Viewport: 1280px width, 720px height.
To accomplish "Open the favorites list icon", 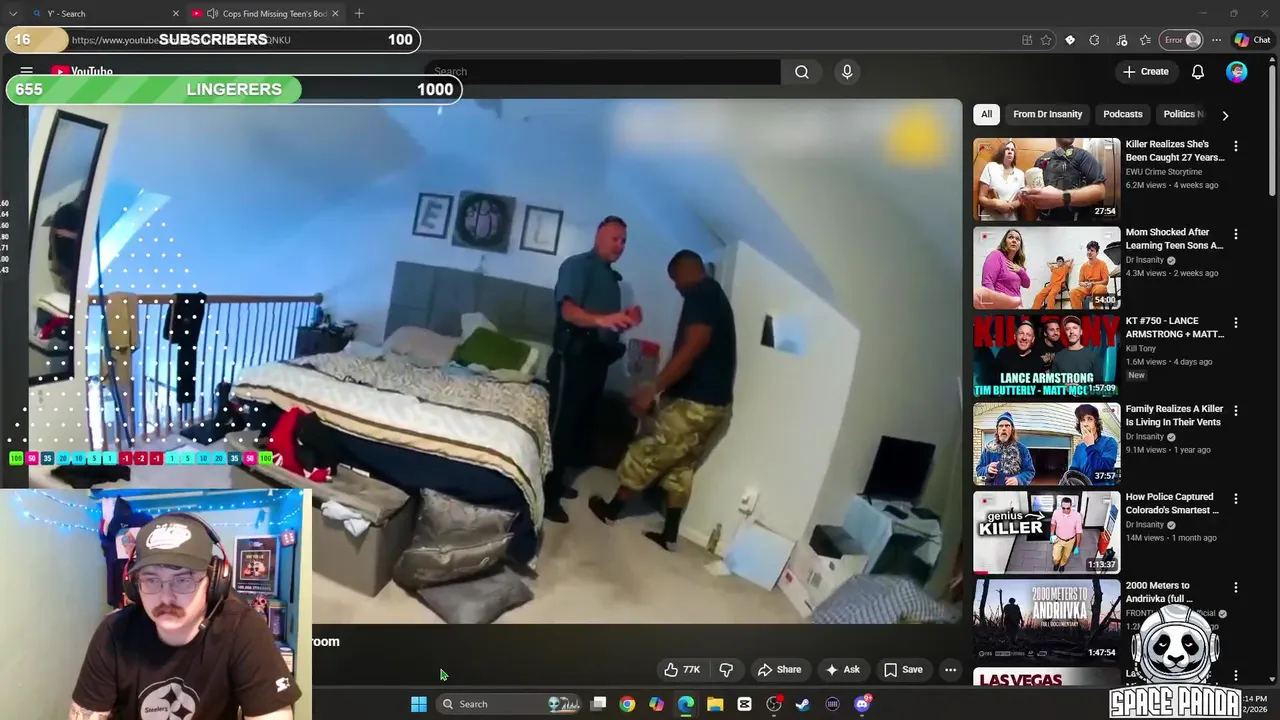I will click(x=1146, y=40).
